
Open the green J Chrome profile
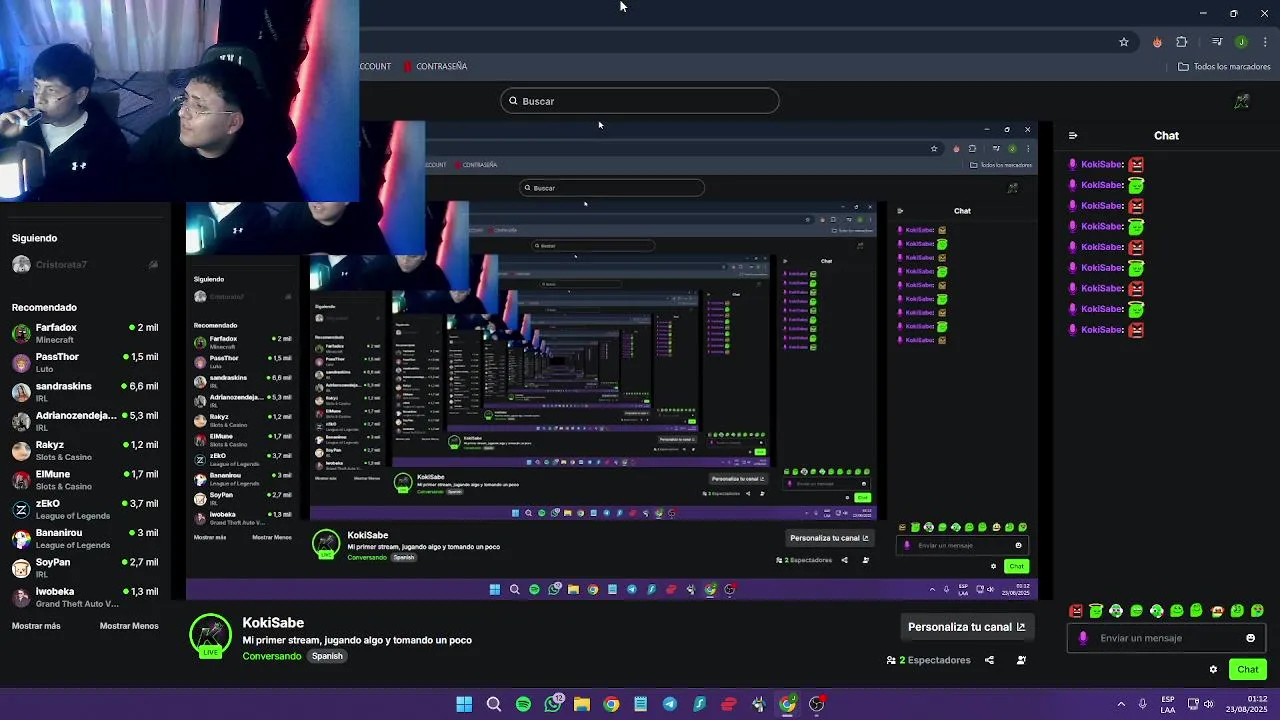[1241, 42]
